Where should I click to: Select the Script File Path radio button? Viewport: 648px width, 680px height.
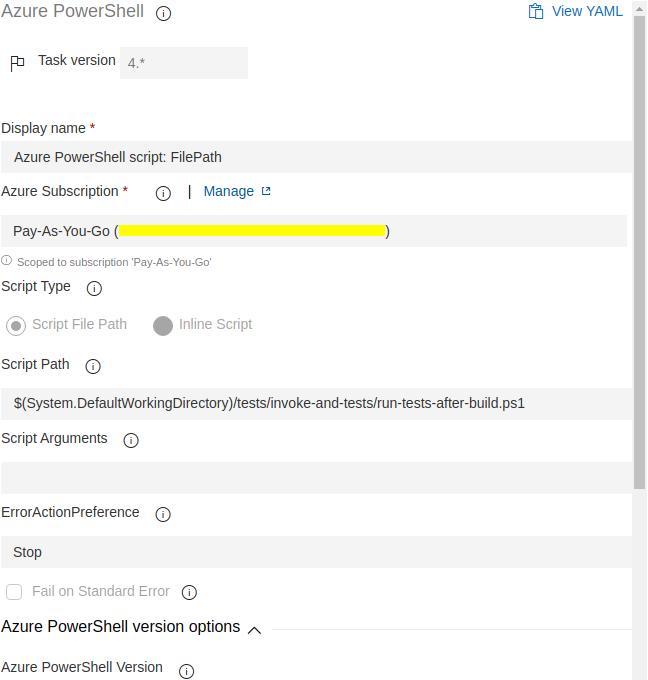coord(16,326)
